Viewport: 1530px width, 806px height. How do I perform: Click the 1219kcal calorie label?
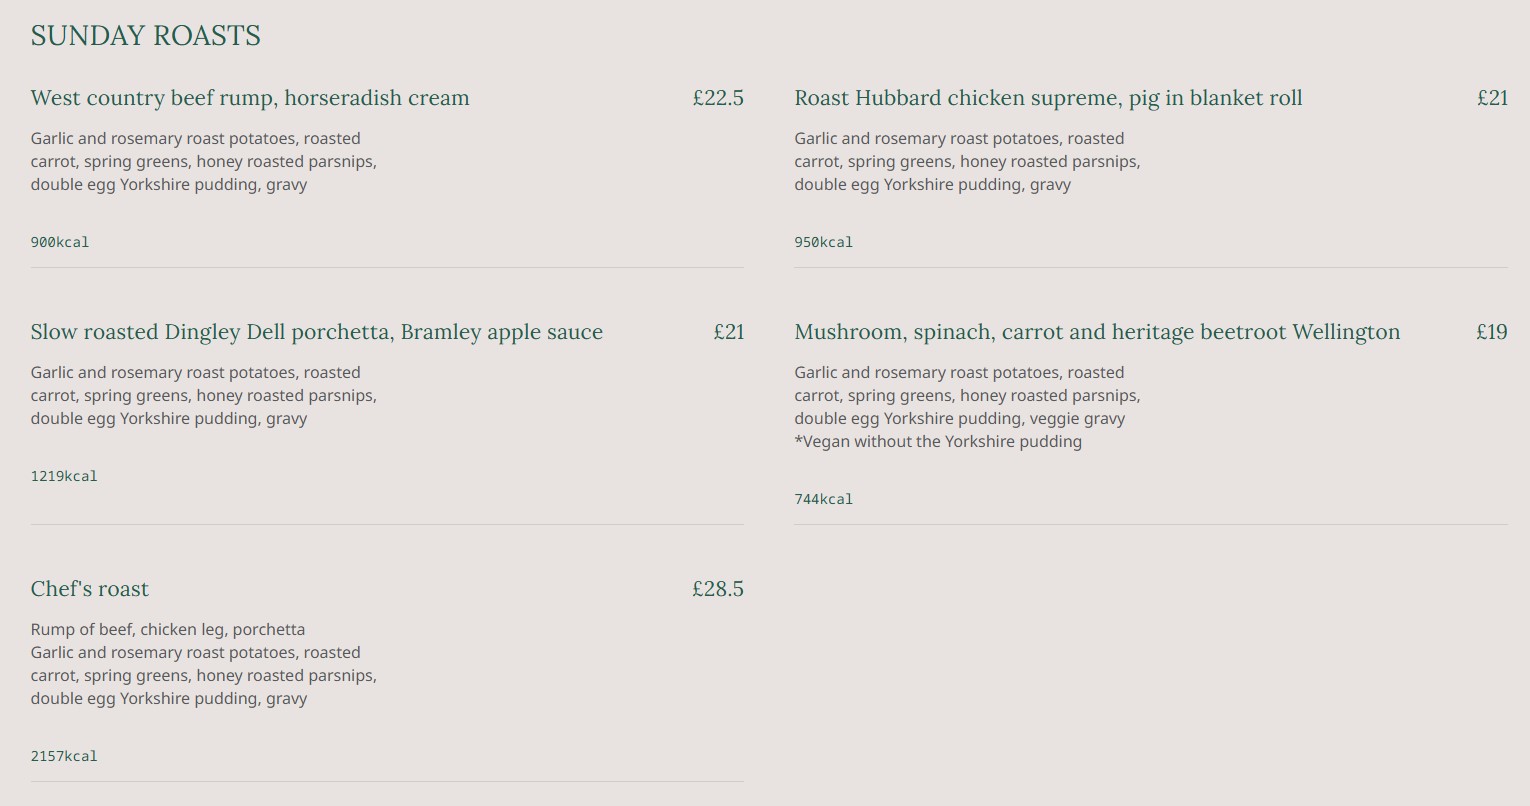coord(64,476)
